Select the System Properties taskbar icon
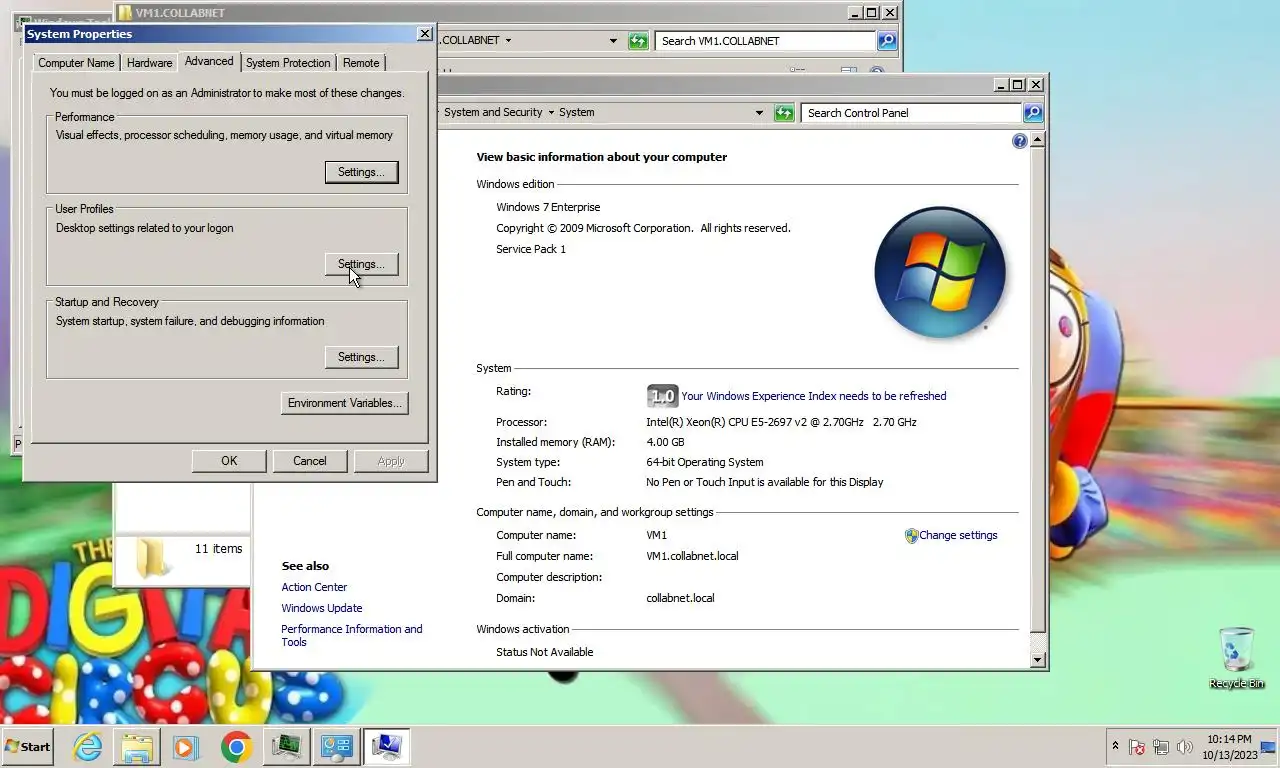 (x=386, y=747)
